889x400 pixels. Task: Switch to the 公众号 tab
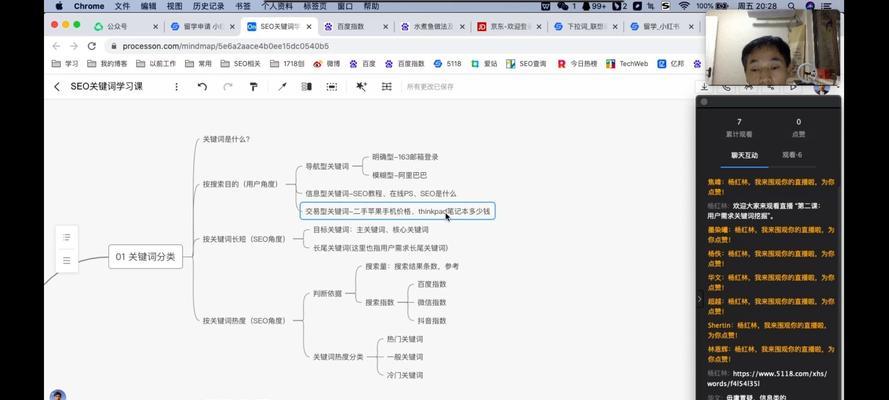click(x=126, y=27)
